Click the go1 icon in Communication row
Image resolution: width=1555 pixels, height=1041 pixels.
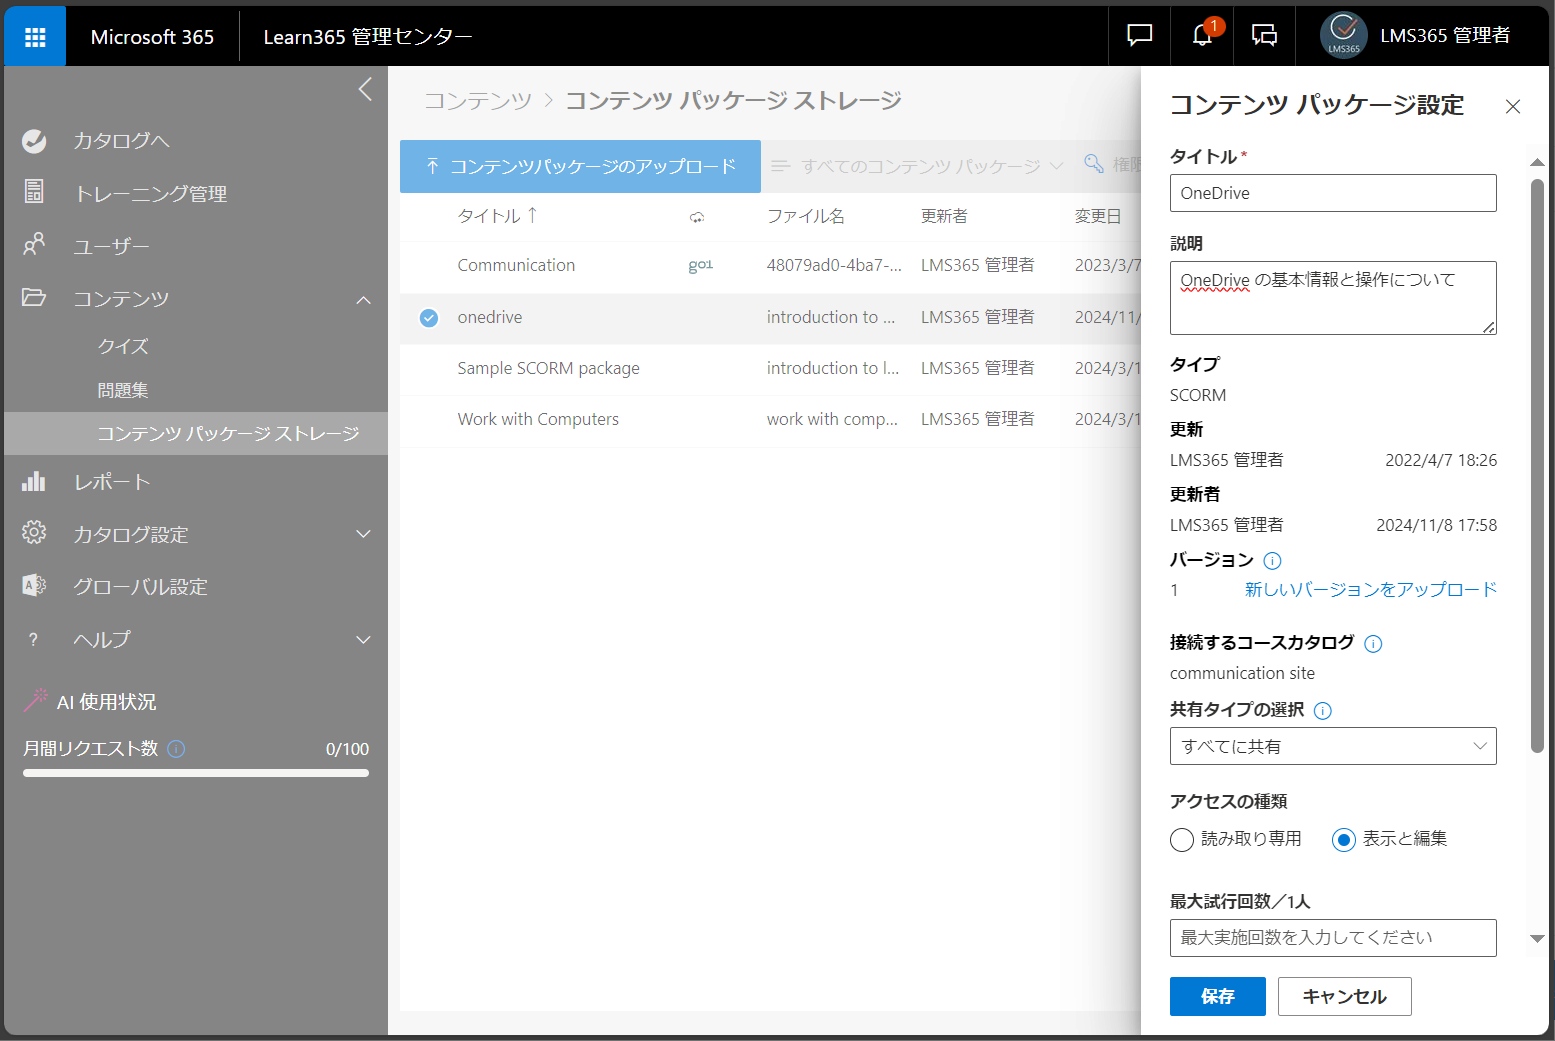click(700, 265)
